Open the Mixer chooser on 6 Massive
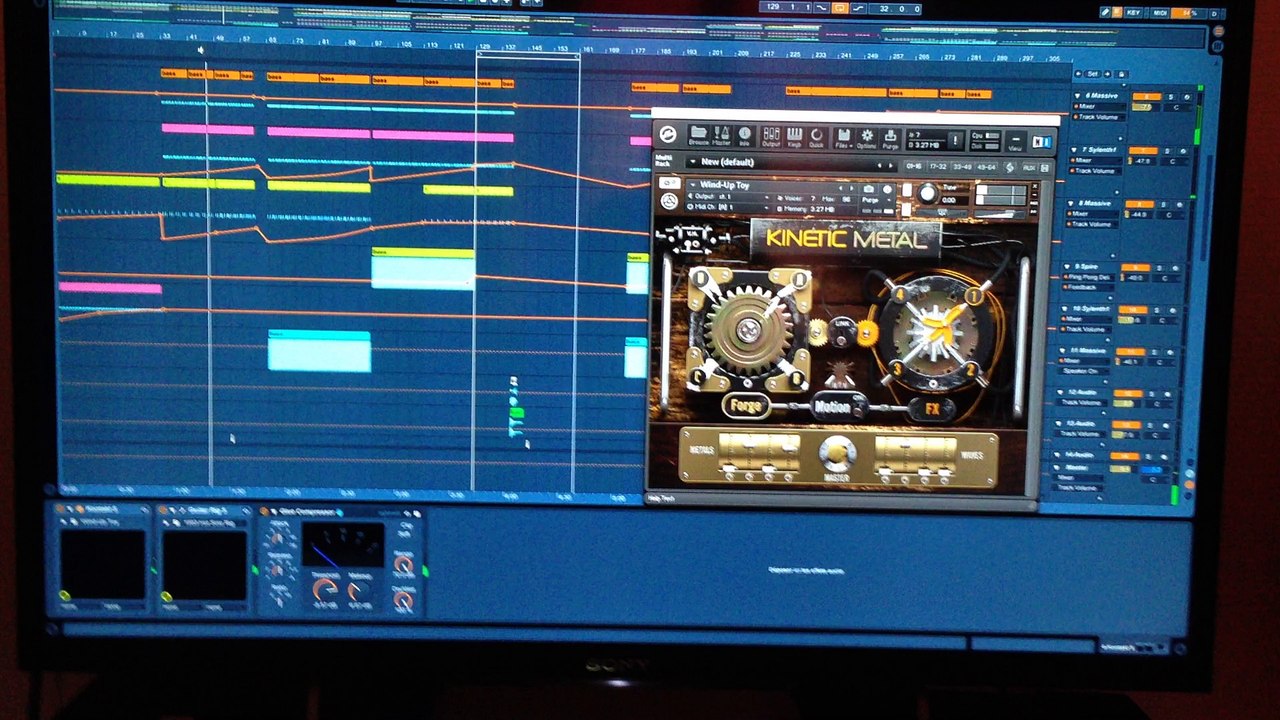This screenshot has width=1280, height=720. pos(1098,106)
